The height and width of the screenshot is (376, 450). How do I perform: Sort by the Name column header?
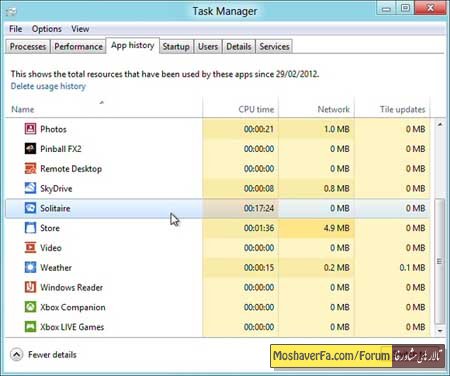104,108
